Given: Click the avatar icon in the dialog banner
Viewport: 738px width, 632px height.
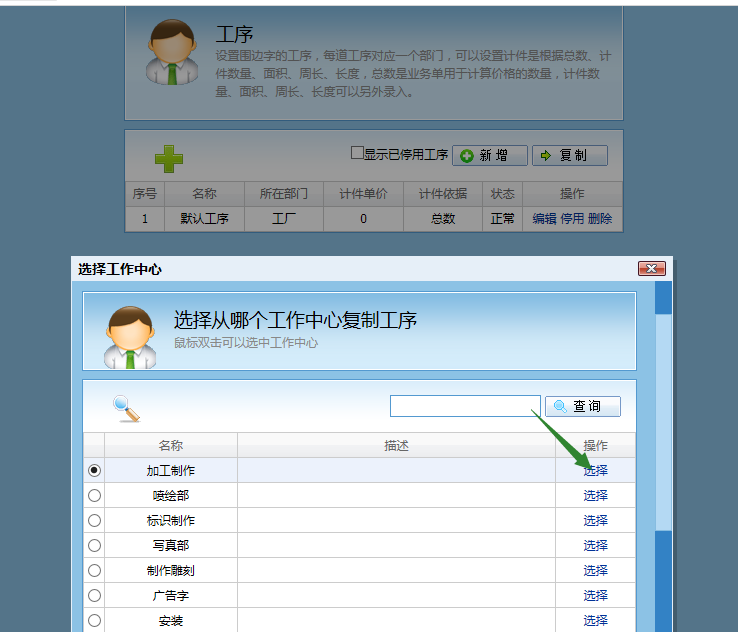Looking at the screenshot, I should (129, 335).
